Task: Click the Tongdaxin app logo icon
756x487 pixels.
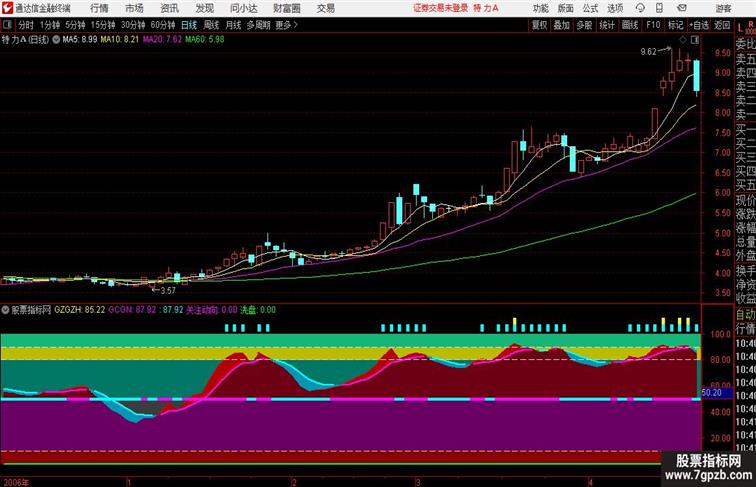Action: 7,8
